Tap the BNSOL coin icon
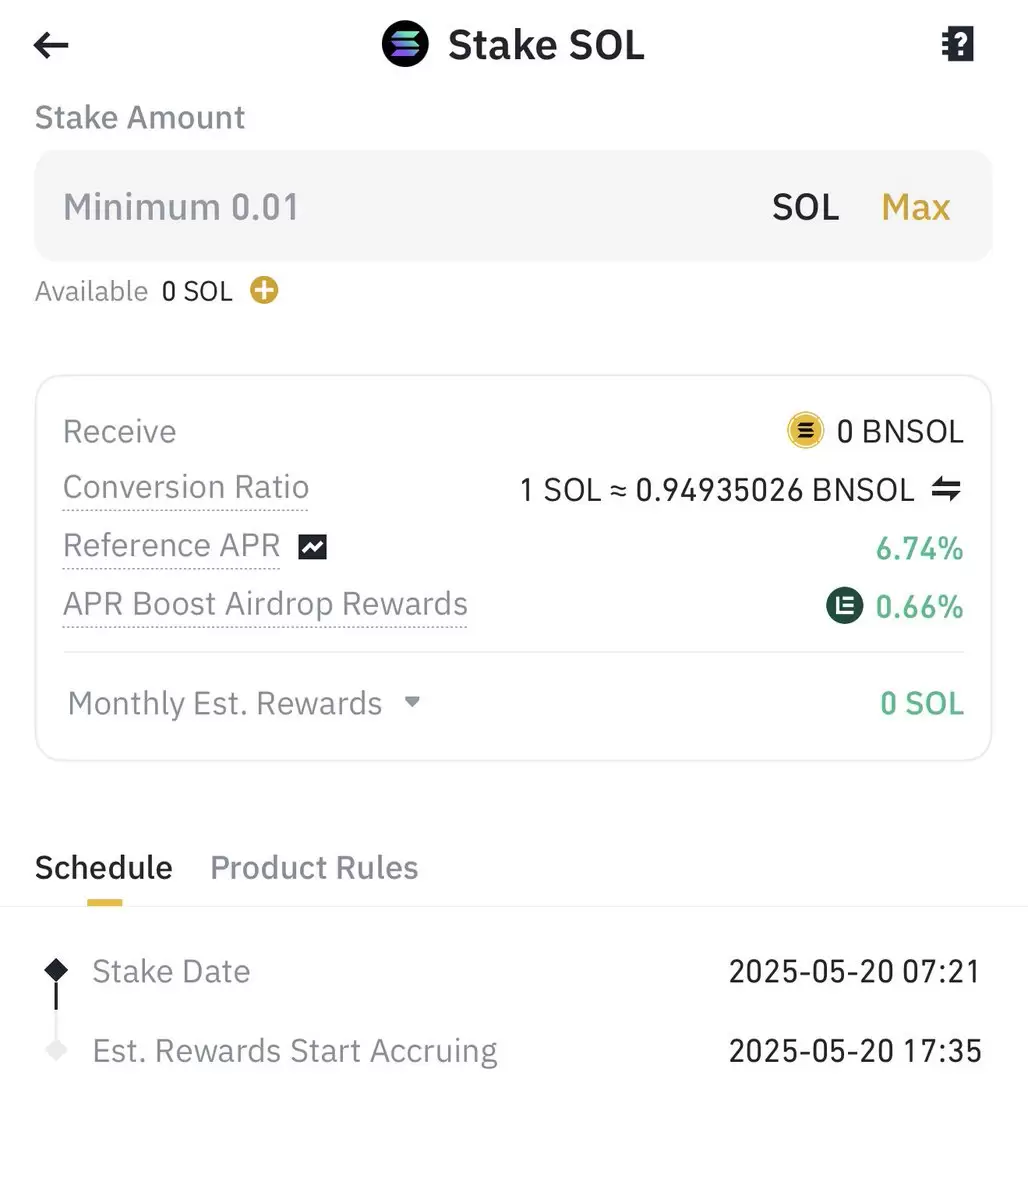The width and height of the screenshot is (1028, 1199). [x=805, y=431]
